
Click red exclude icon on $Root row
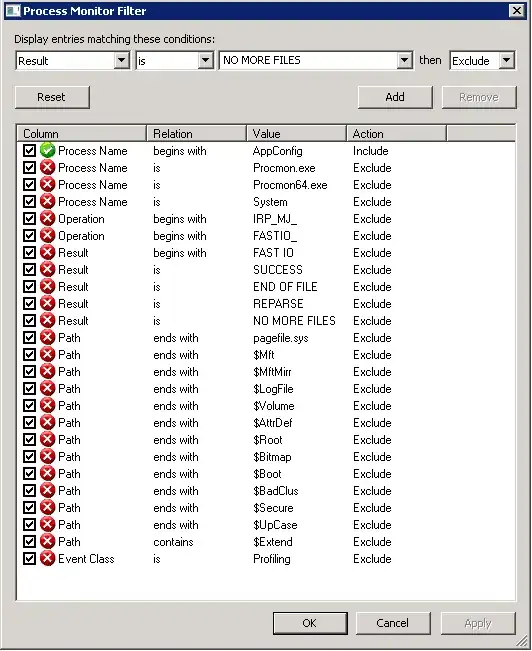pos(48,440)
